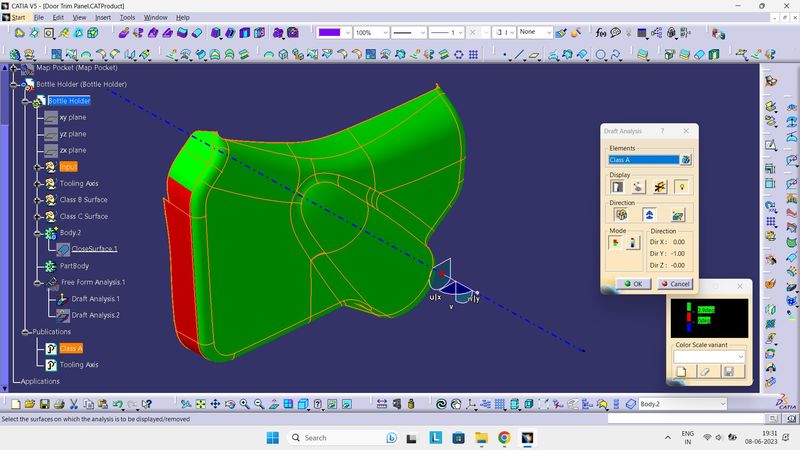This screenshot has width=800, height=450.
Task: Collapse the Bottle Holder product node
Action: click(14, 84)
